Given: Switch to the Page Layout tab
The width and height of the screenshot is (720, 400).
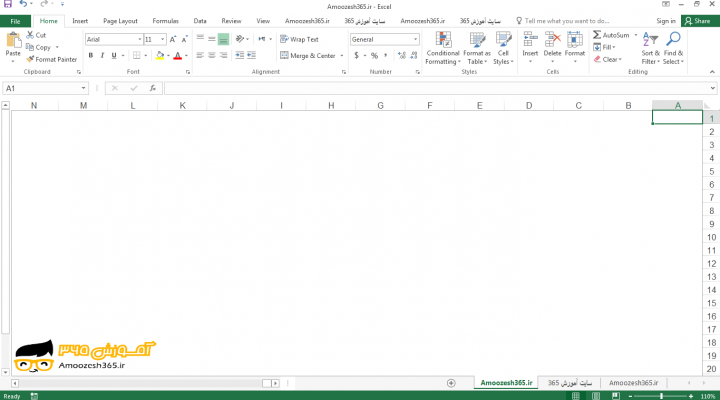Looking at the screenshot, I should [120, 21].
